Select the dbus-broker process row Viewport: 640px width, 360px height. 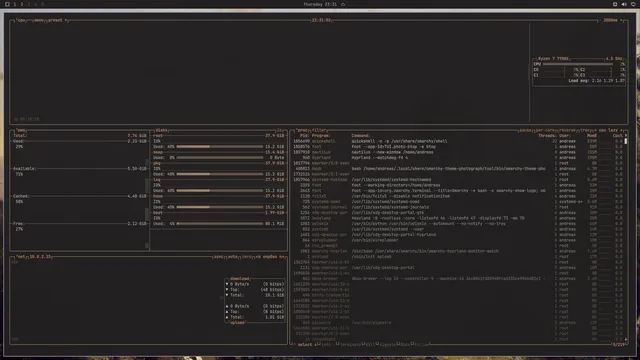pos(457,279)
